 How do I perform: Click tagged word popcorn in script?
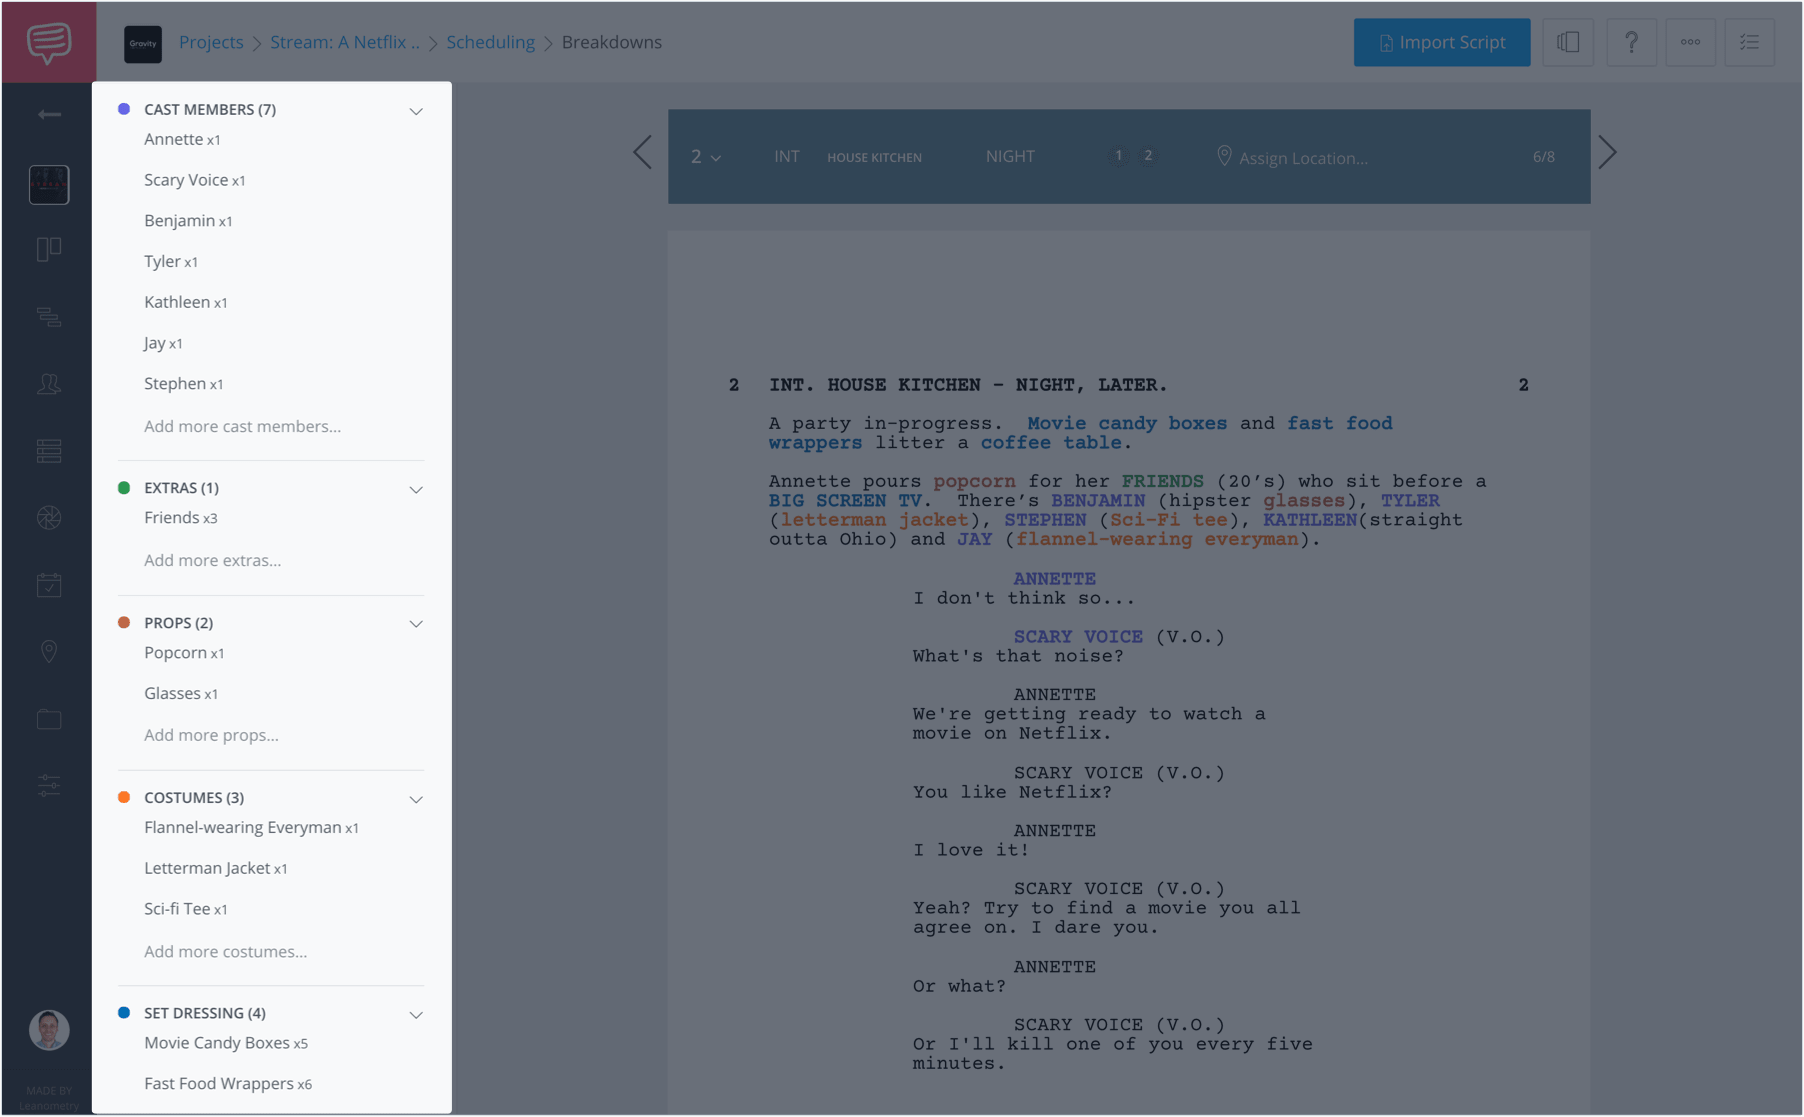tap(974, 482)
